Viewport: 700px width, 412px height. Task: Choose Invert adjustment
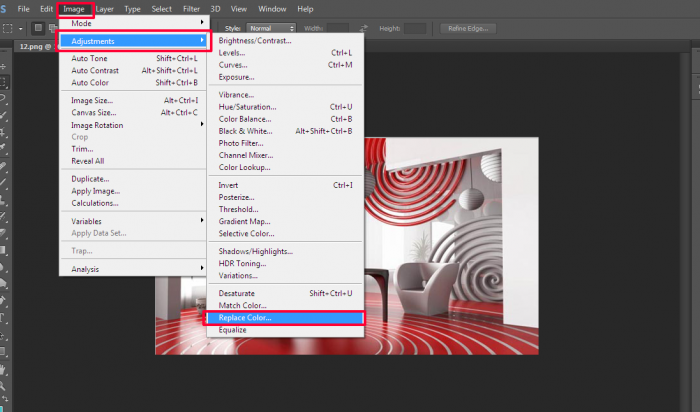(285, 185)
